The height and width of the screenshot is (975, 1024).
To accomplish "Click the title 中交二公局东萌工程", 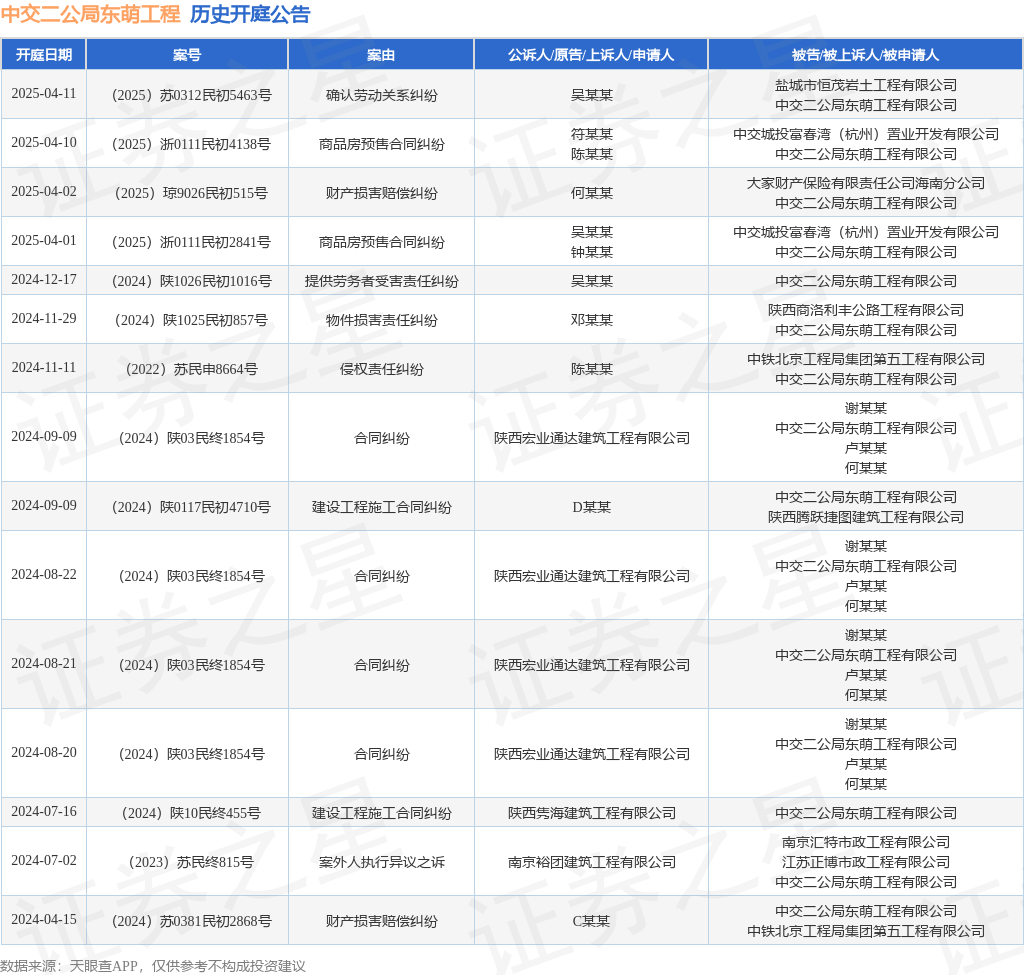I will coord(91,14).
